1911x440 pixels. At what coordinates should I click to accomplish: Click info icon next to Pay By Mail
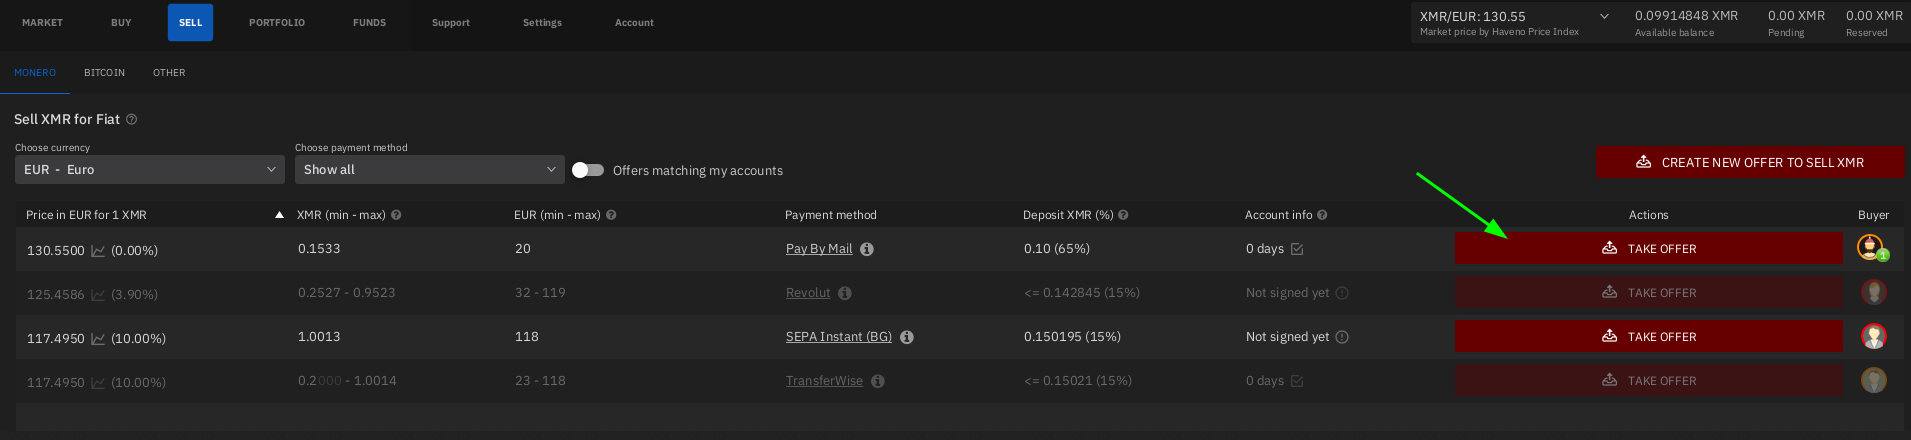click(867, 249)
